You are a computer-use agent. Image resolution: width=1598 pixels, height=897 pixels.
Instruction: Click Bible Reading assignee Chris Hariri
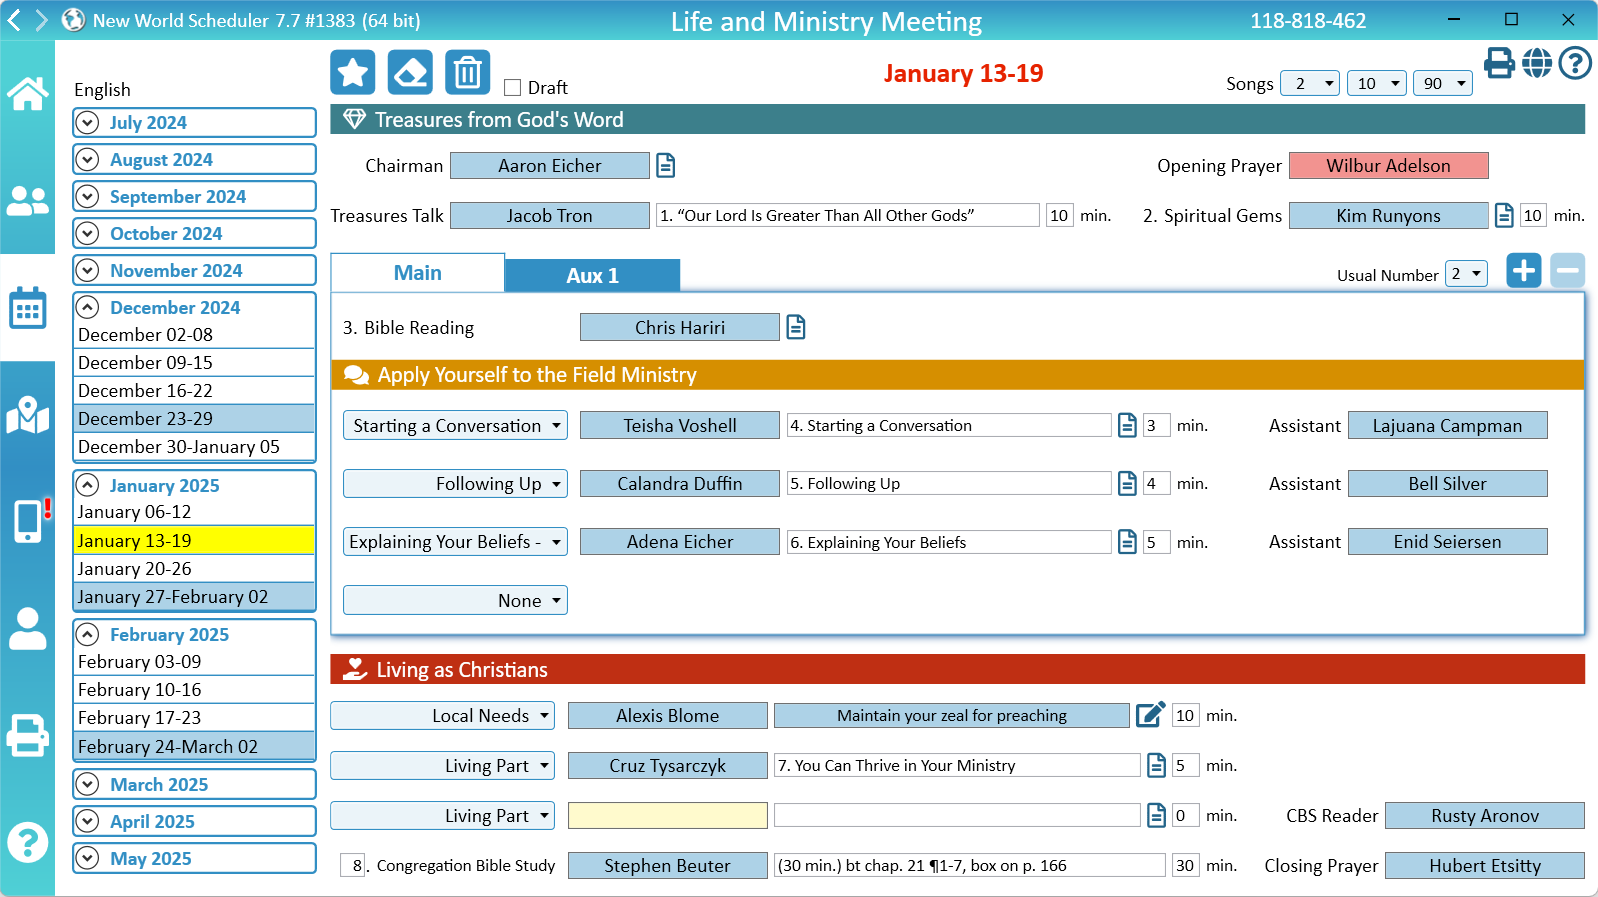pos(680,327)
